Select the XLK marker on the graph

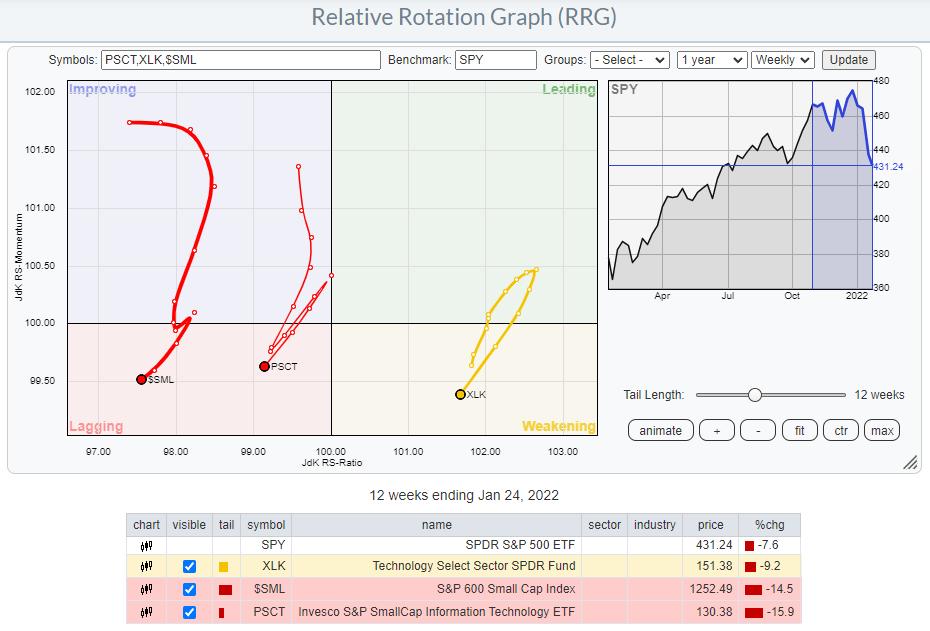[460, 395]
